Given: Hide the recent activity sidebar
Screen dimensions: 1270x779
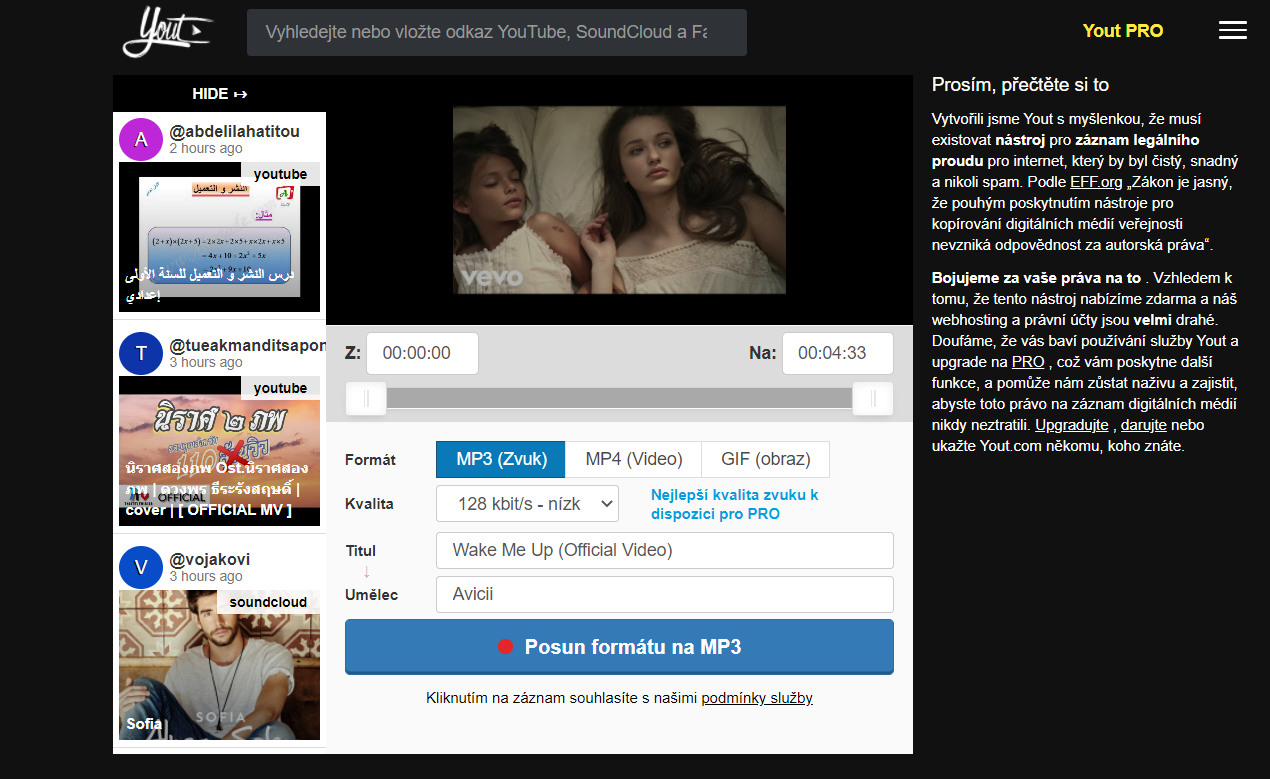Looking at the screenshot, I should (219, 93).
